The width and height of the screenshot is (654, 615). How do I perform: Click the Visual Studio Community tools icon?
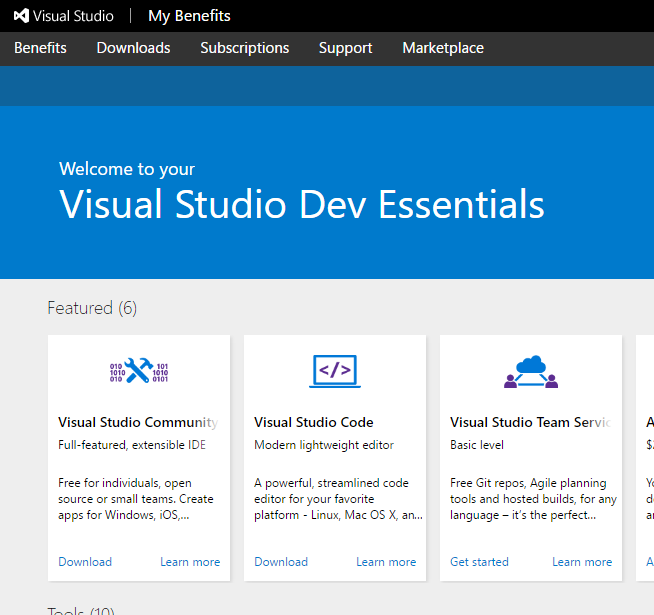(x=139, y=371)
